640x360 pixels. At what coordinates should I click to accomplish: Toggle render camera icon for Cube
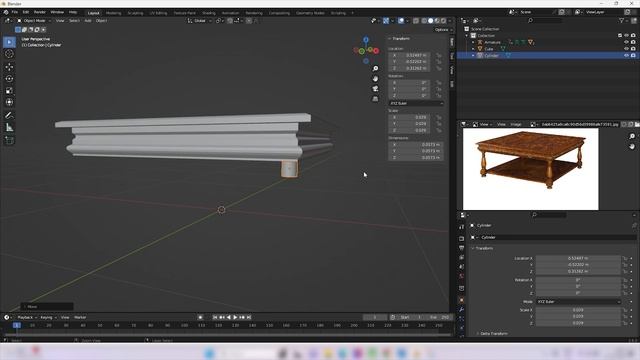click(633, 49)
